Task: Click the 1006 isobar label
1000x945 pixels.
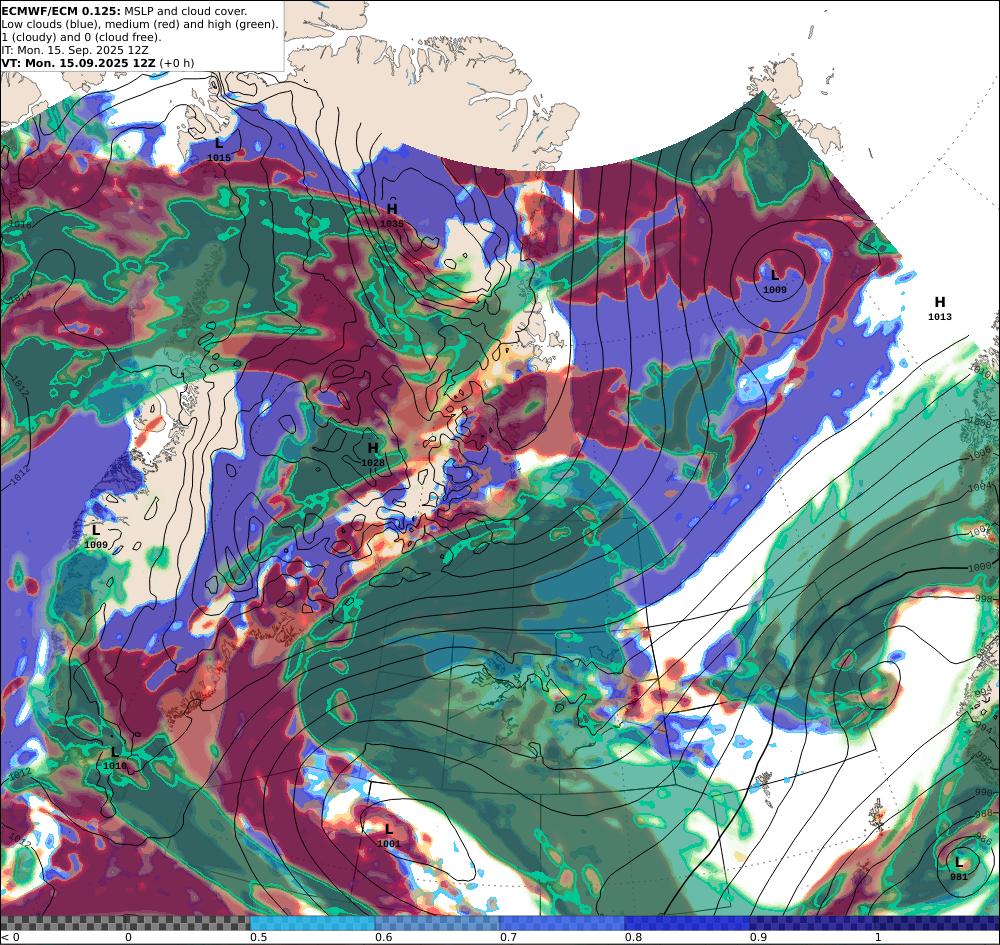Action: tap(980, 456)
